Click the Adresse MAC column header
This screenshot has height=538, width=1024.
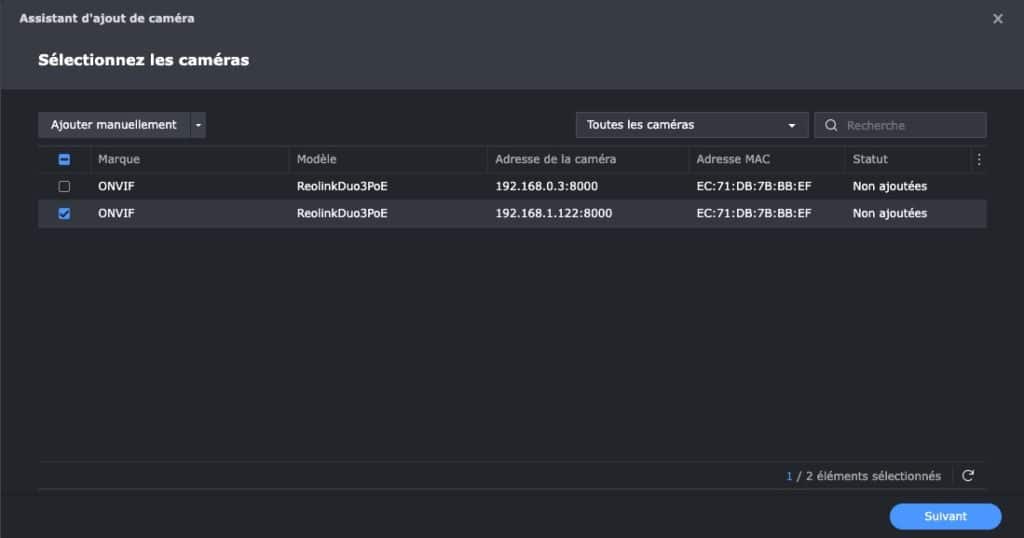click(x=733, y=159)
